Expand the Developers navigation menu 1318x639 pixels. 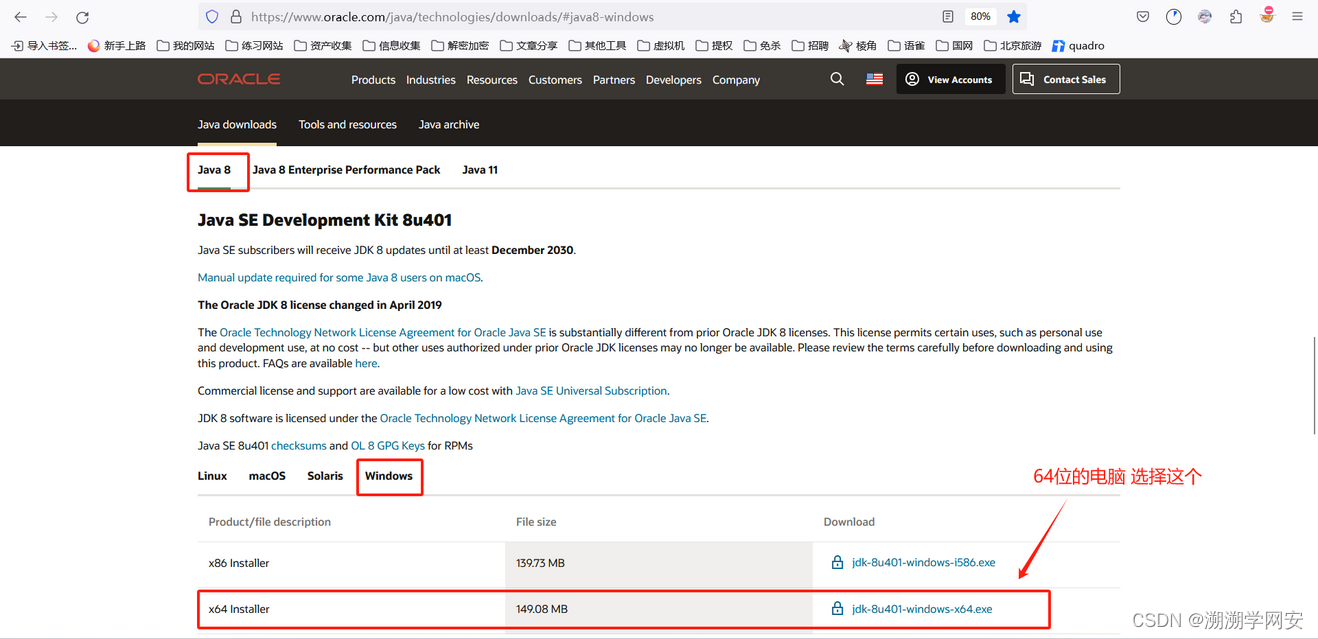pos(673,80)
